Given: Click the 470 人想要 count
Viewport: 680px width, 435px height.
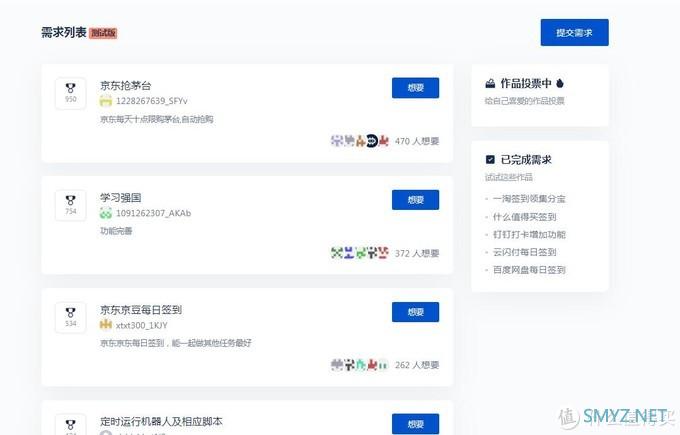Looking at the screenshot, I should click(417, 141).
